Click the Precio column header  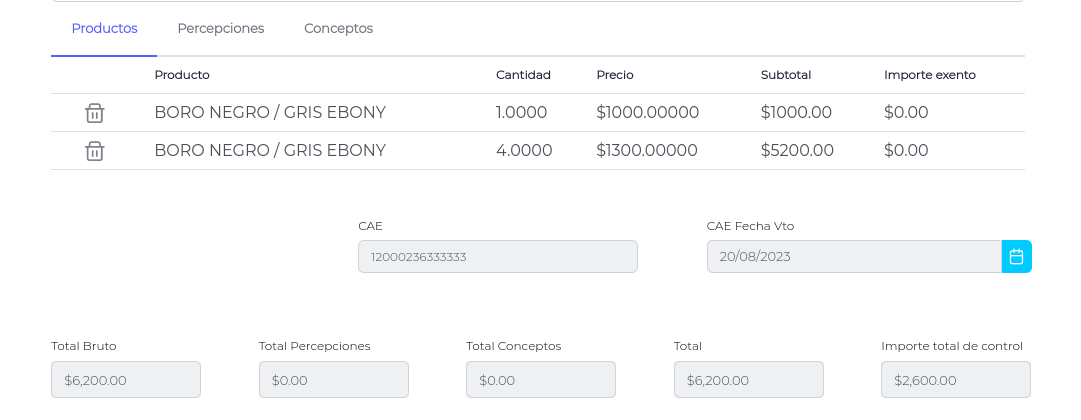[x=615, y=75]
